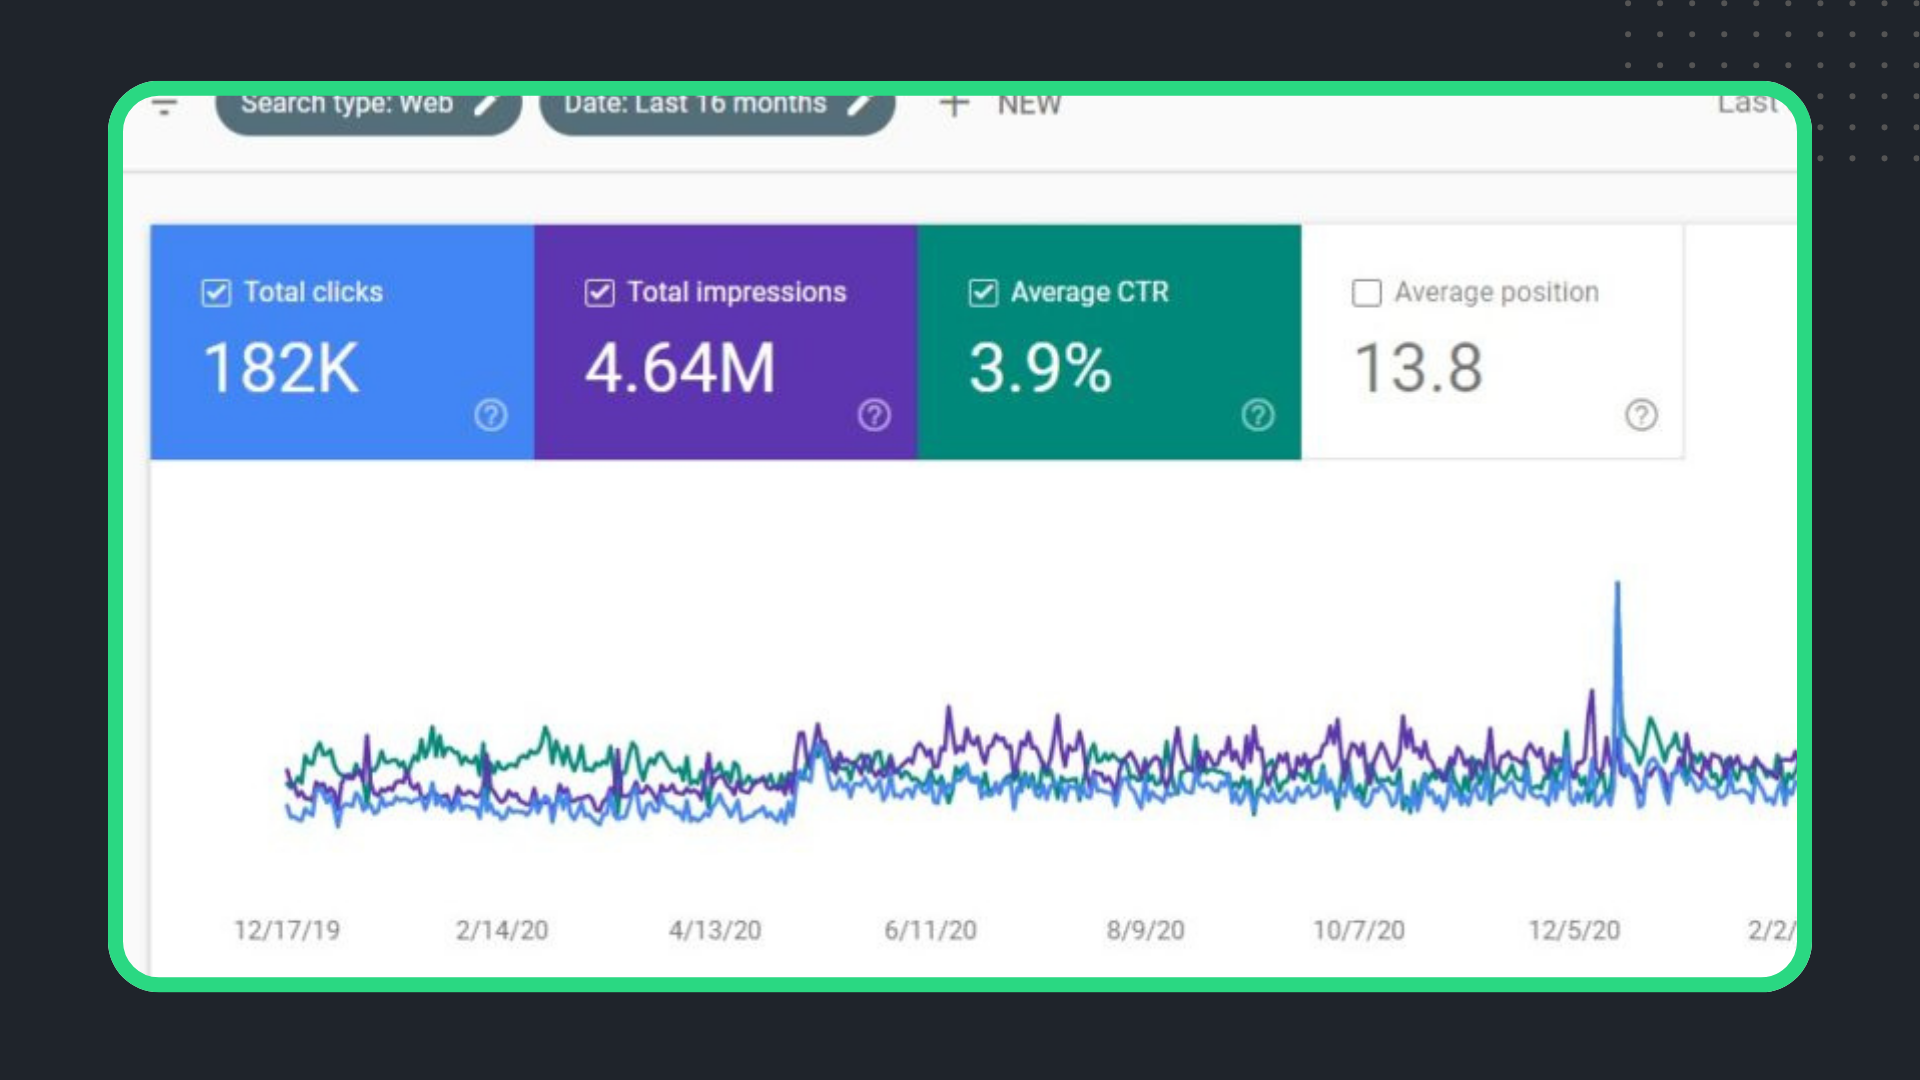Enable the Average position checkbox
1920x1080 pixels.
[x=1366, y=293]
